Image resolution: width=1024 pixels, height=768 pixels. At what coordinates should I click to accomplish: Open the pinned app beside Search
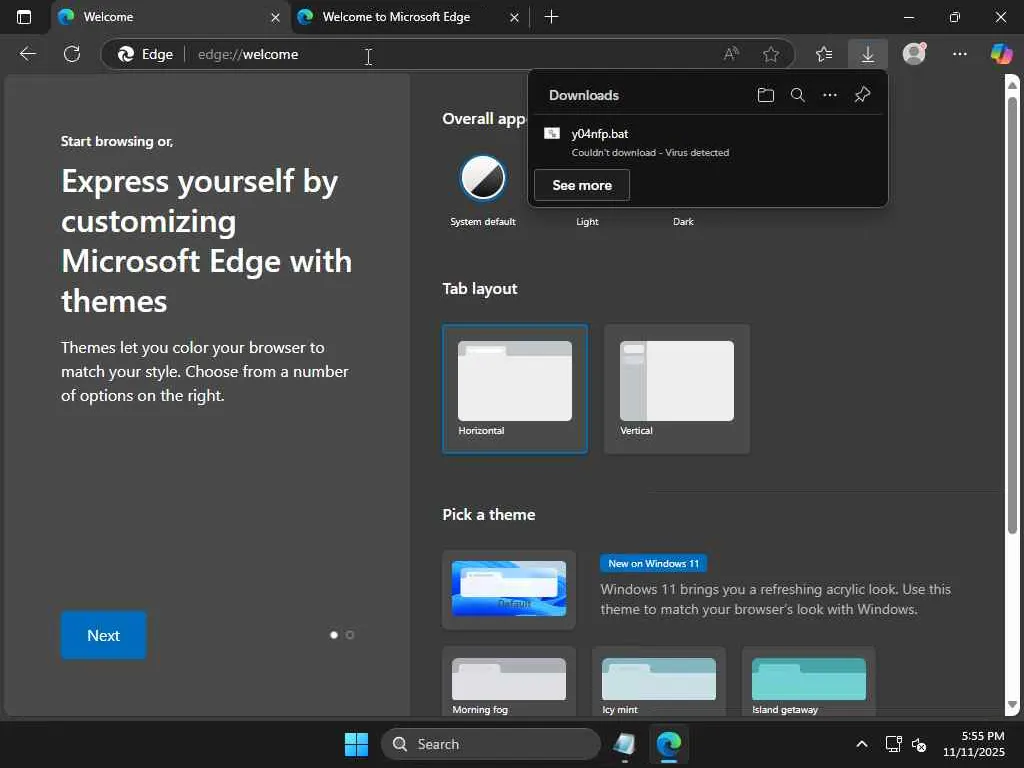pos(624,744)
